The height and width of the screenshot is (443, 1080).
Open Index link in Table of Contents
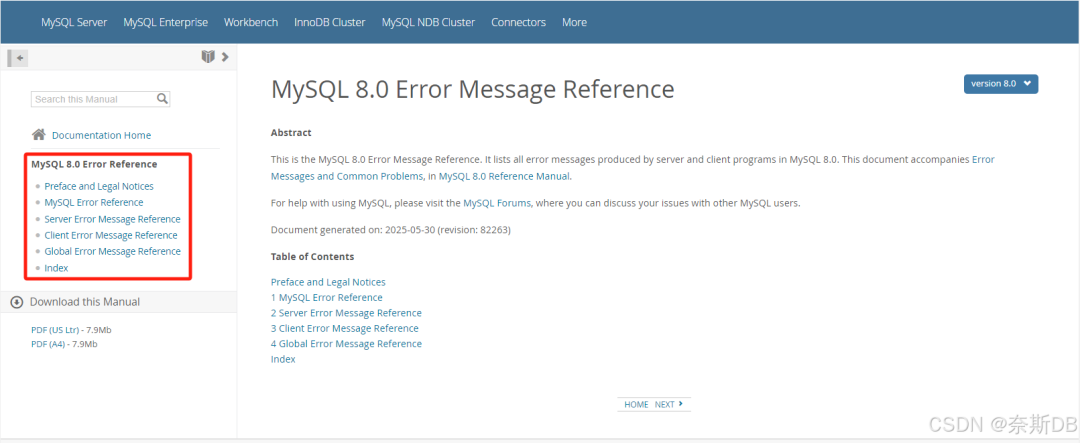283,359
